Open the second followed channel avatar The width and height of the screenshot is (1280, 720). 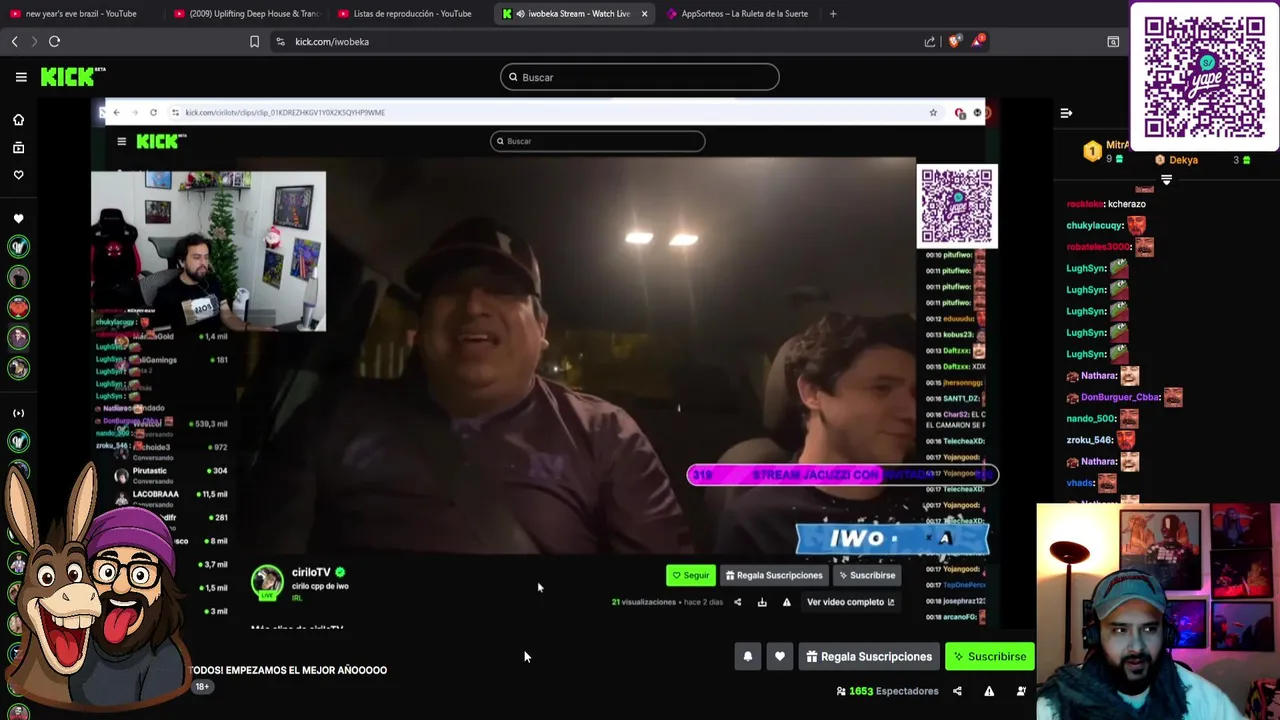pos(18,277)
